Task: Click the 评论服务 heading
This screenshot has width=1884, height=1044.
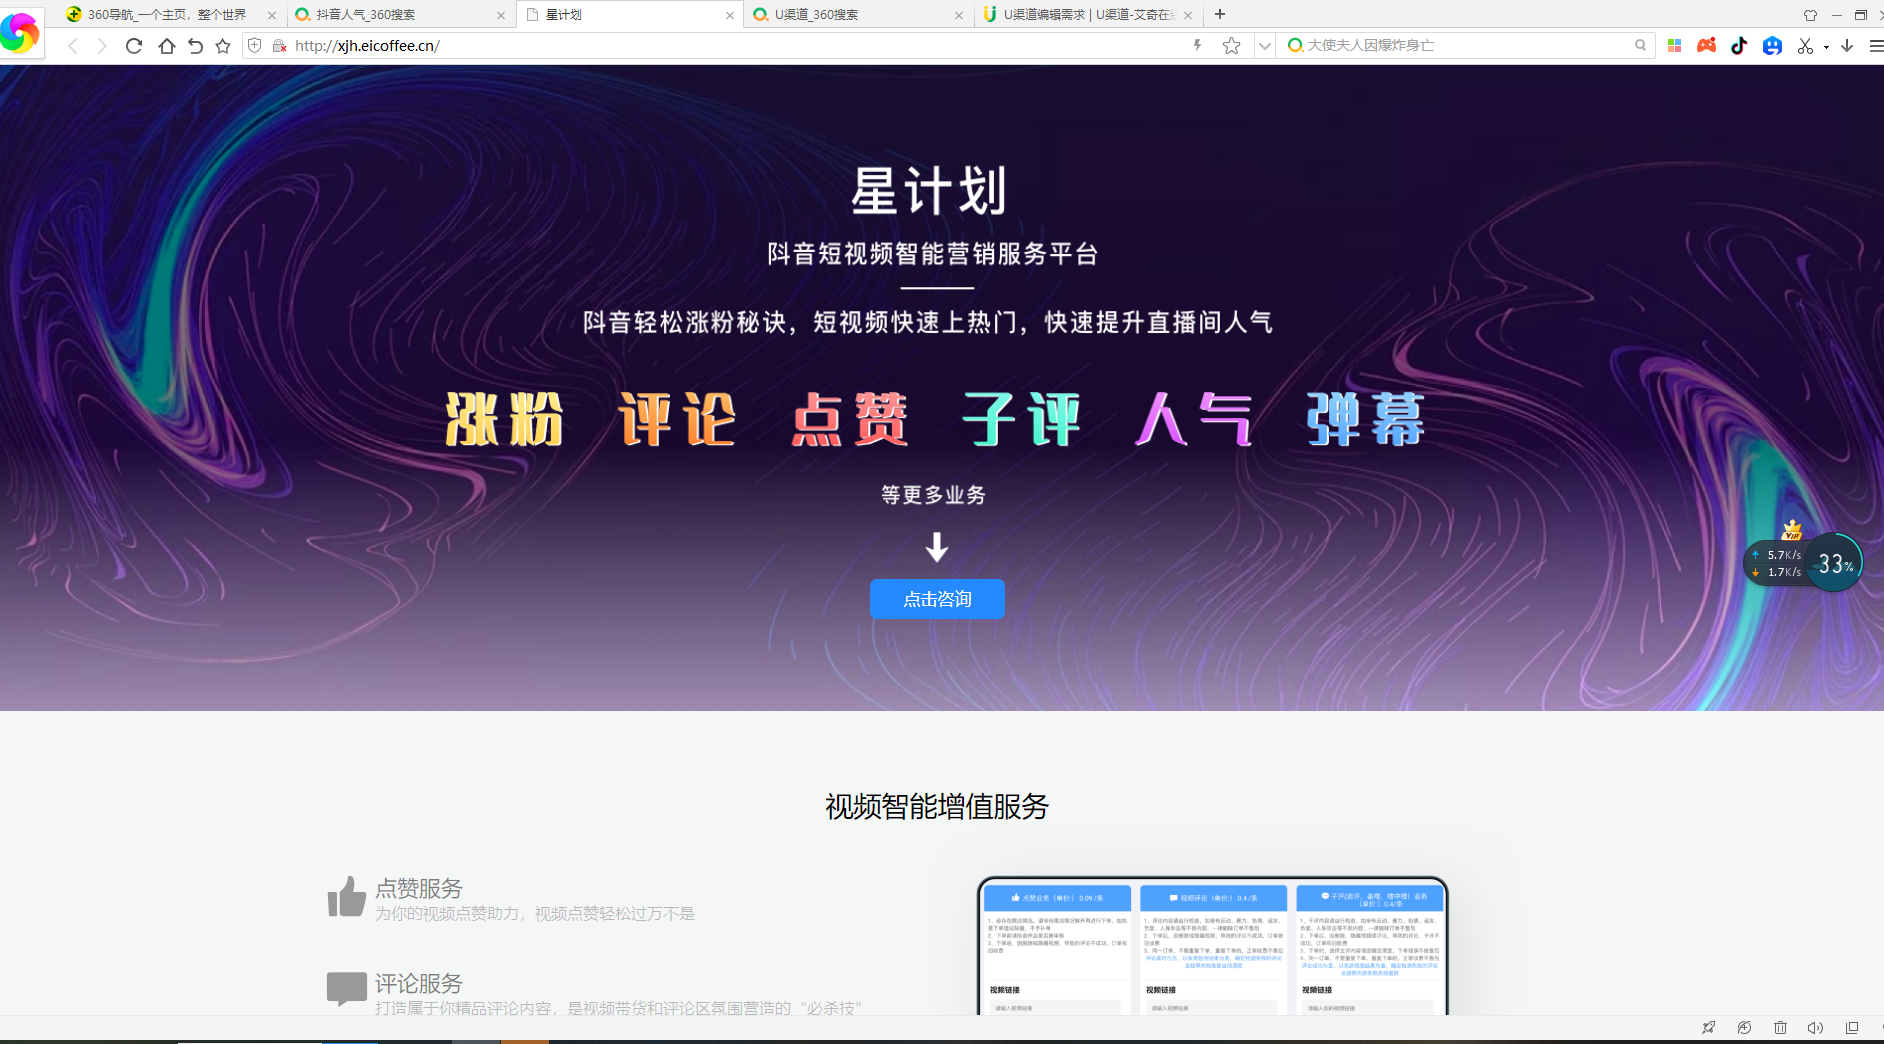Action: (419, 983)
